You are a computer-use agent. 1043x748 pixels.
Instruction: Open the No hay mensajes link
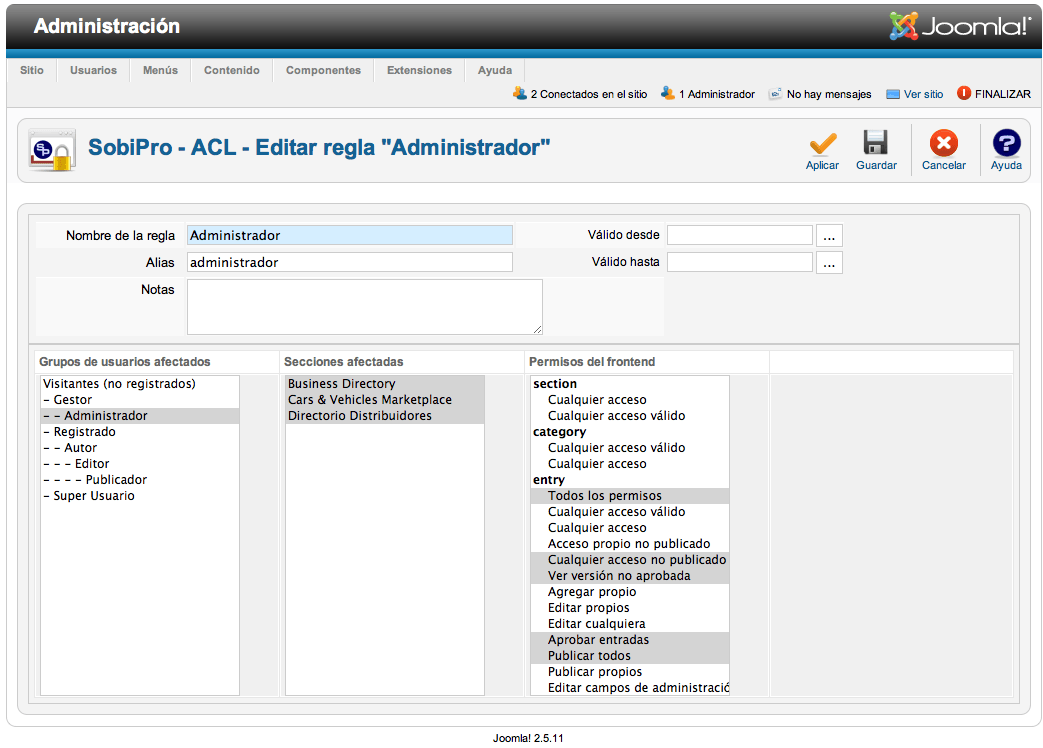(x=829, y=94)
